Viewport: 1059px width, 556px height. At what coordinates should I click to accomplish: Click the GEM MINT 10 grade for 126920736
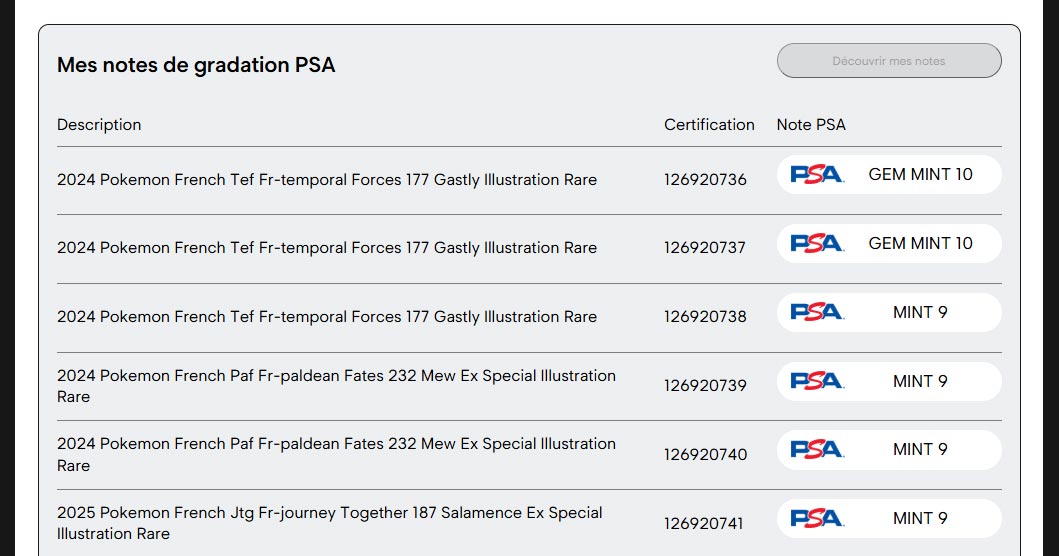[x=920, y=174]
